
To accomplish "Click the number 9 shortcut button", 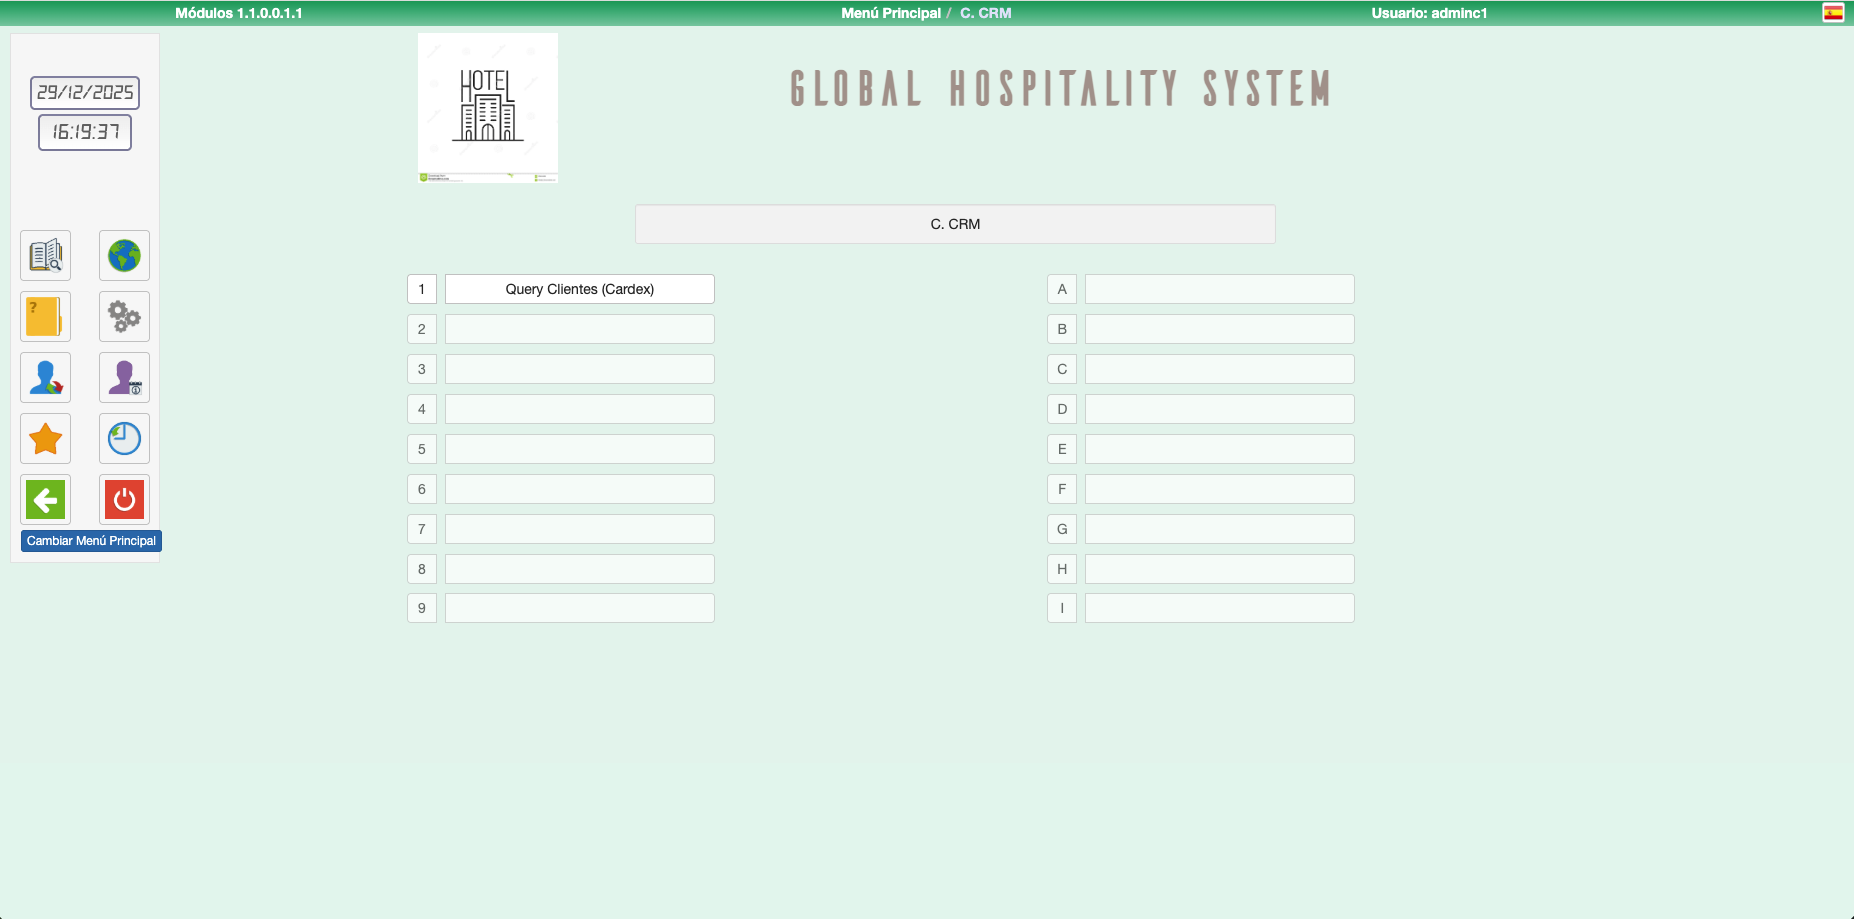I will pos(421,608).
